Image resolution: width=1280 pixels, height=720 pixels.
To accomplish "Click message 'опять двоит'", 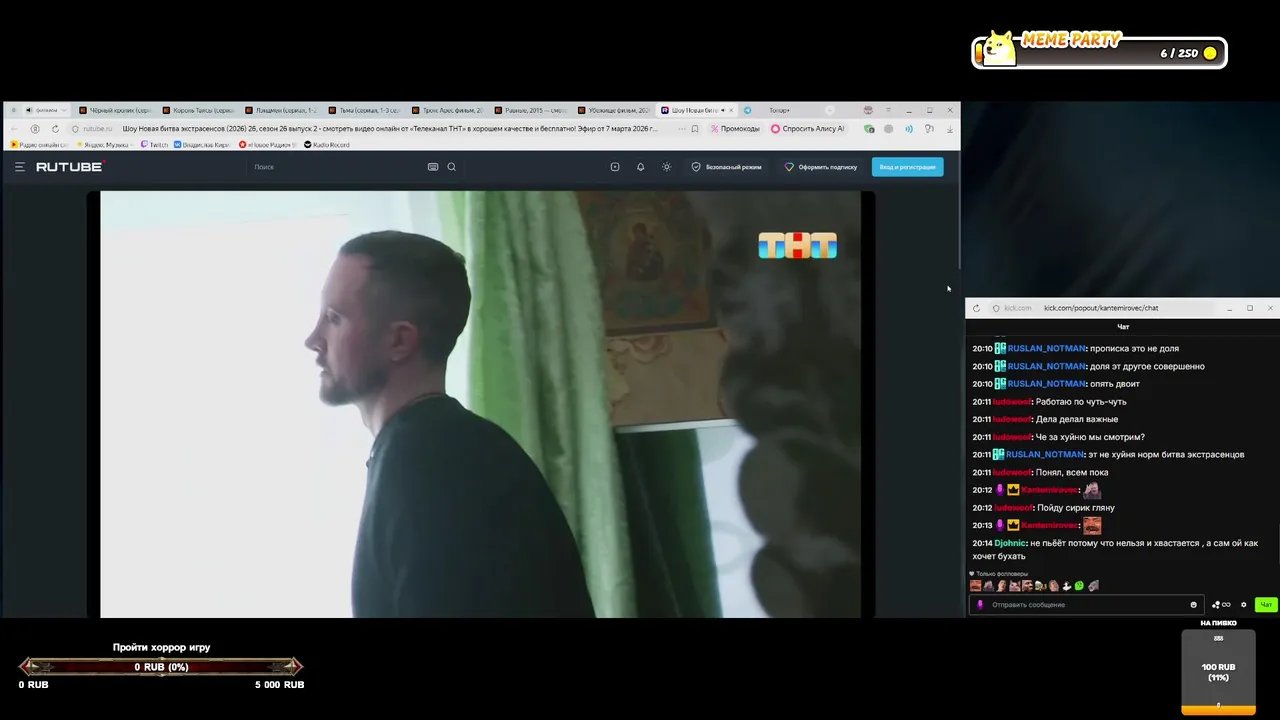I will (x=1115, y=384).
